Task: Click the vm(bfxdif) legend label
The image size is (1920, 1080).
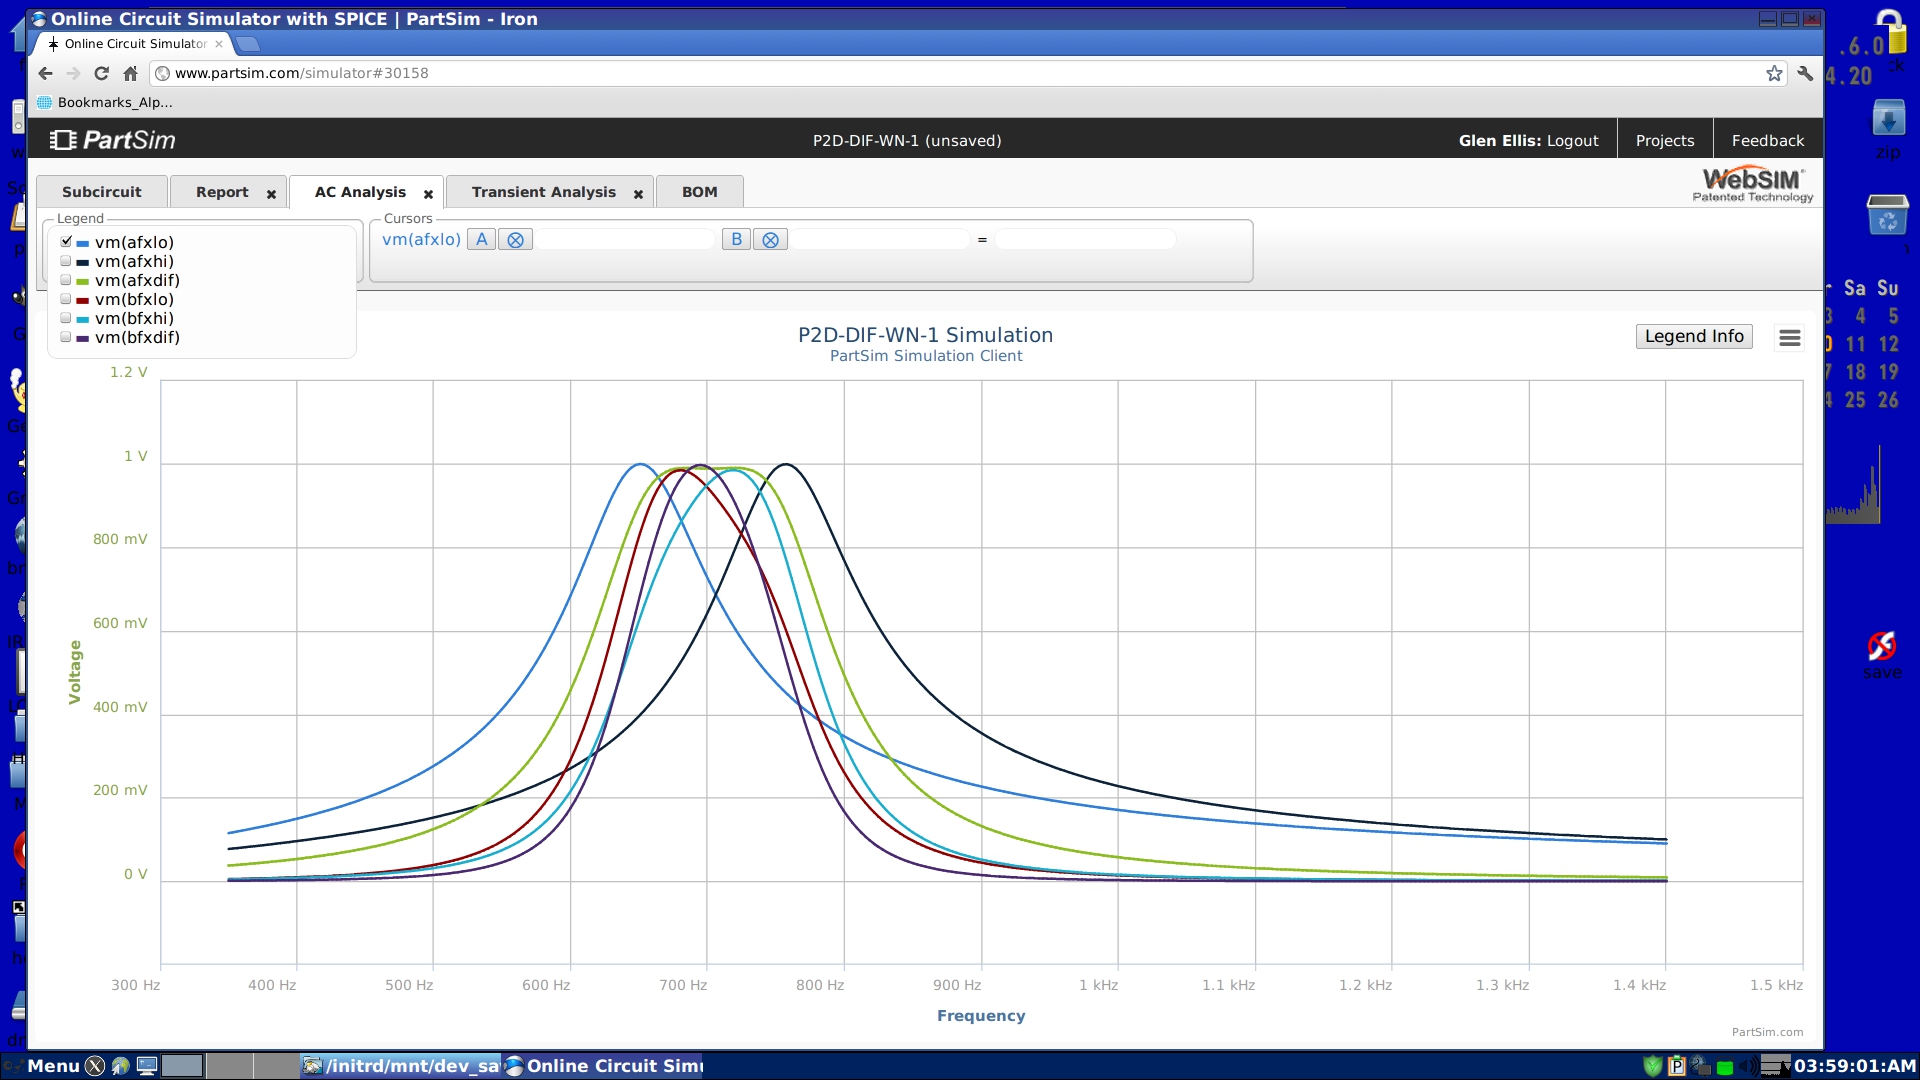Action: coord(137,337)
